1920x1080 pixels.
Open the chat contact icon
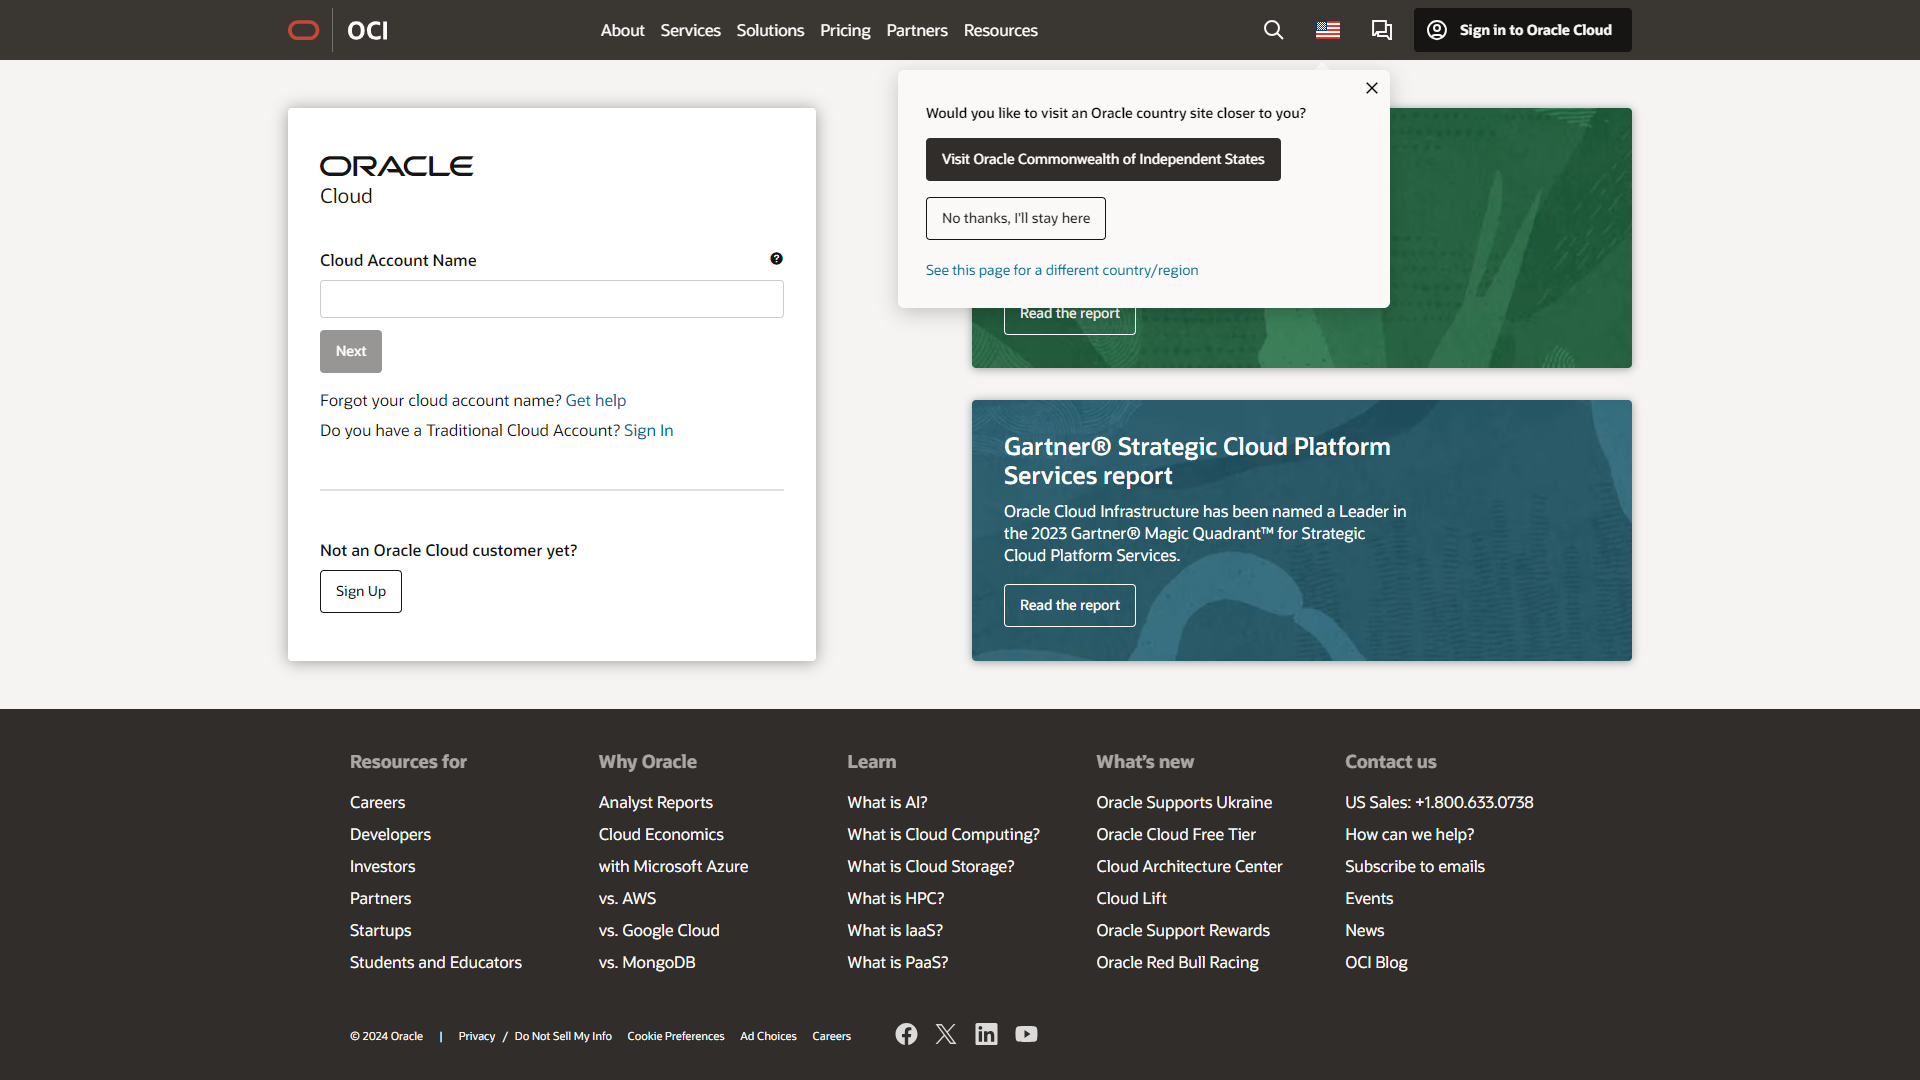pyautogui.click(x=1381, y=30)
